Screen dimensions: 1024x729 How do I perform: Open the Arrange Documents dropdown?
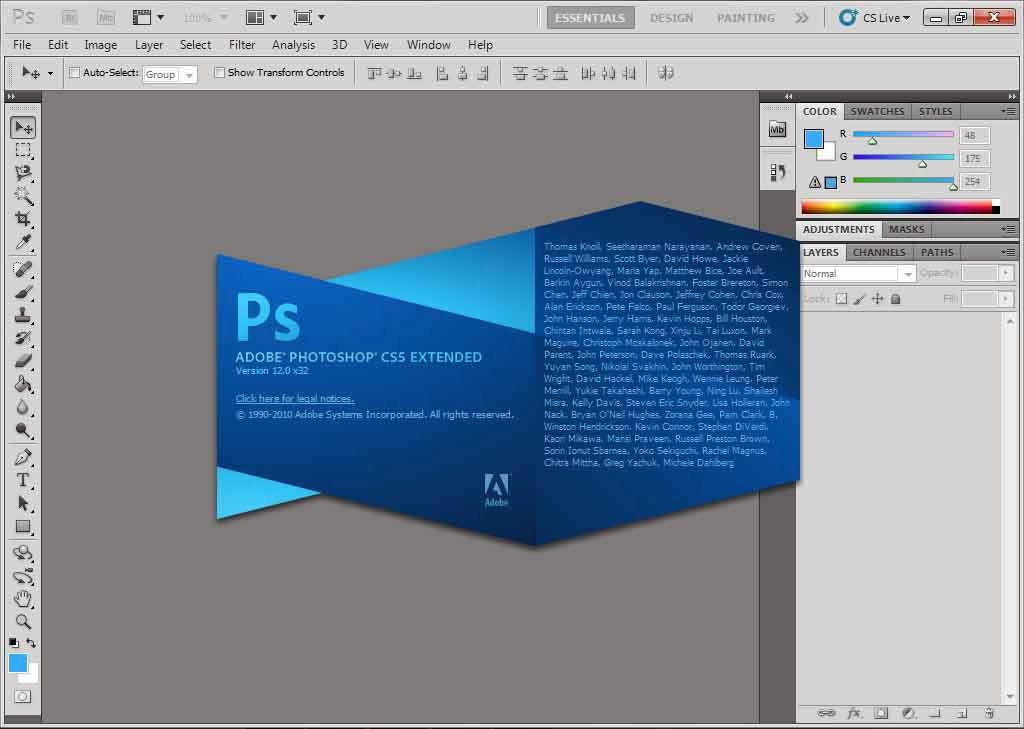tap(261, 18)
